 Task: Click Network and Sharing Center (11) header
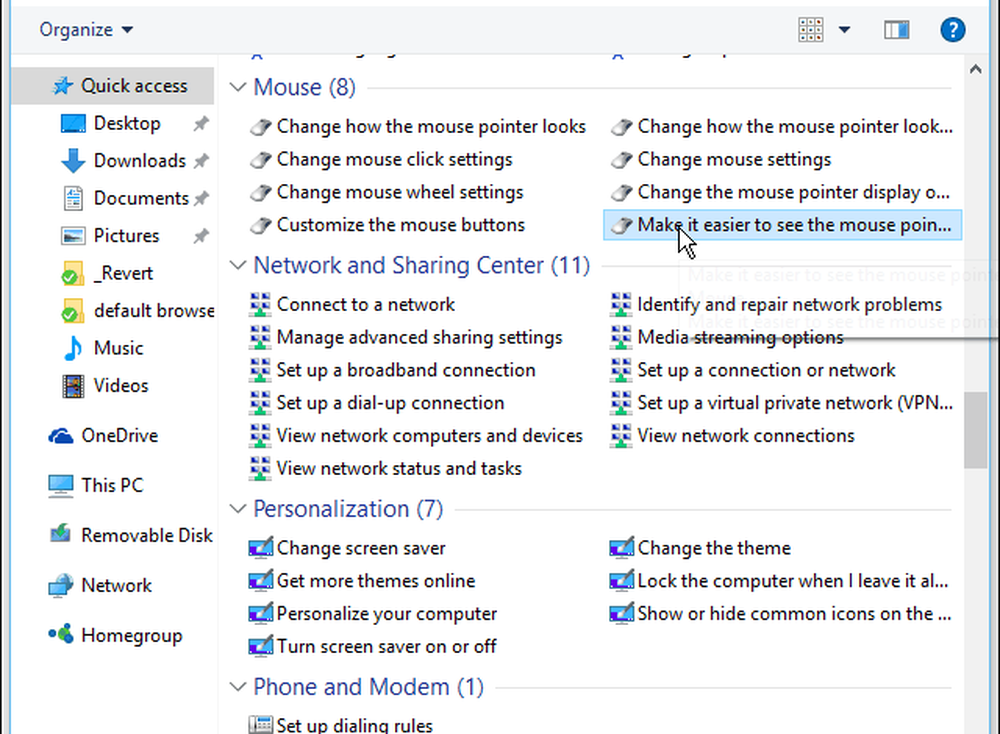click(422, 265)
